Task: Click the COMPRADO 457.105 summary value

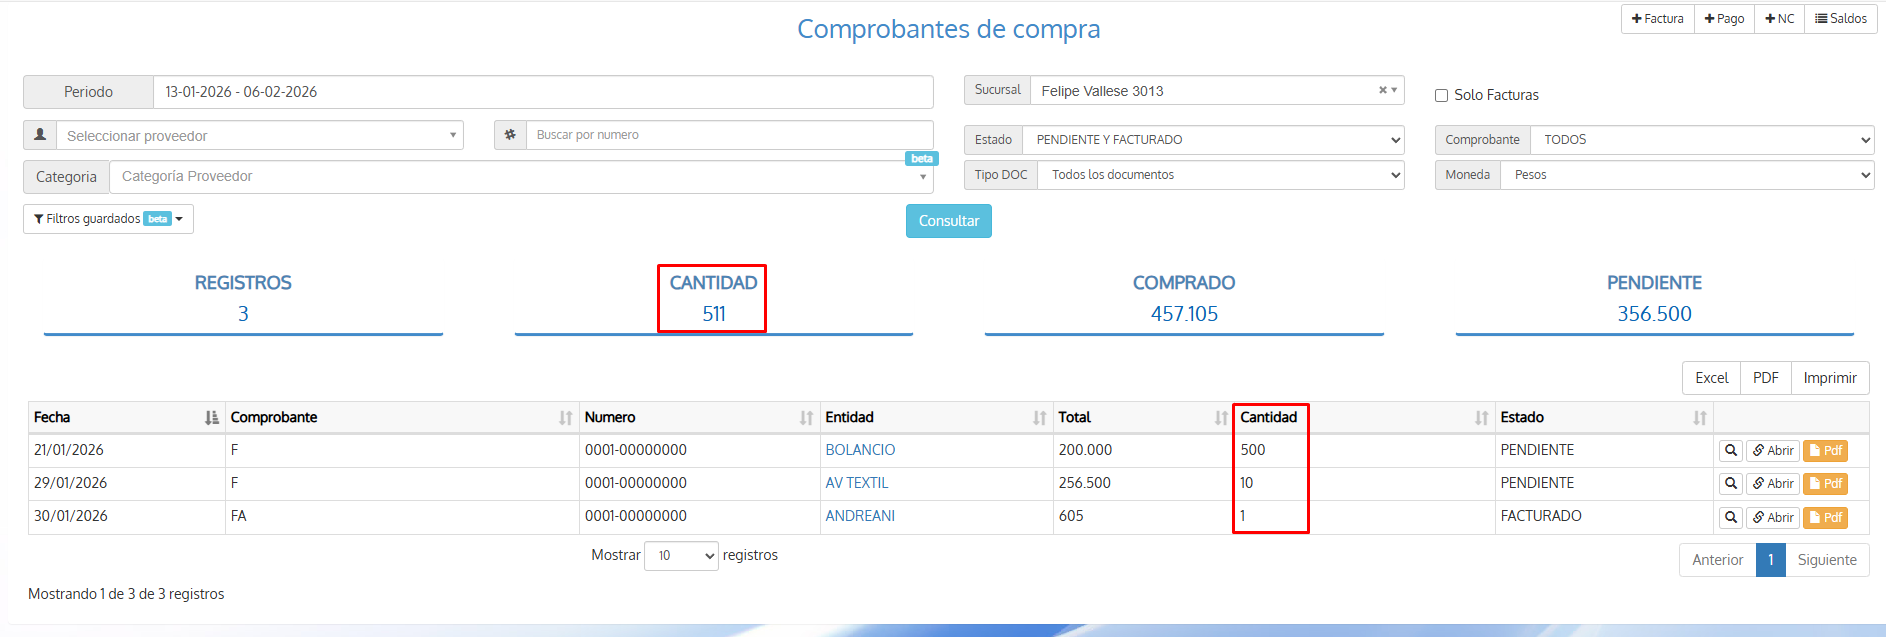Action: [1184, 314]
